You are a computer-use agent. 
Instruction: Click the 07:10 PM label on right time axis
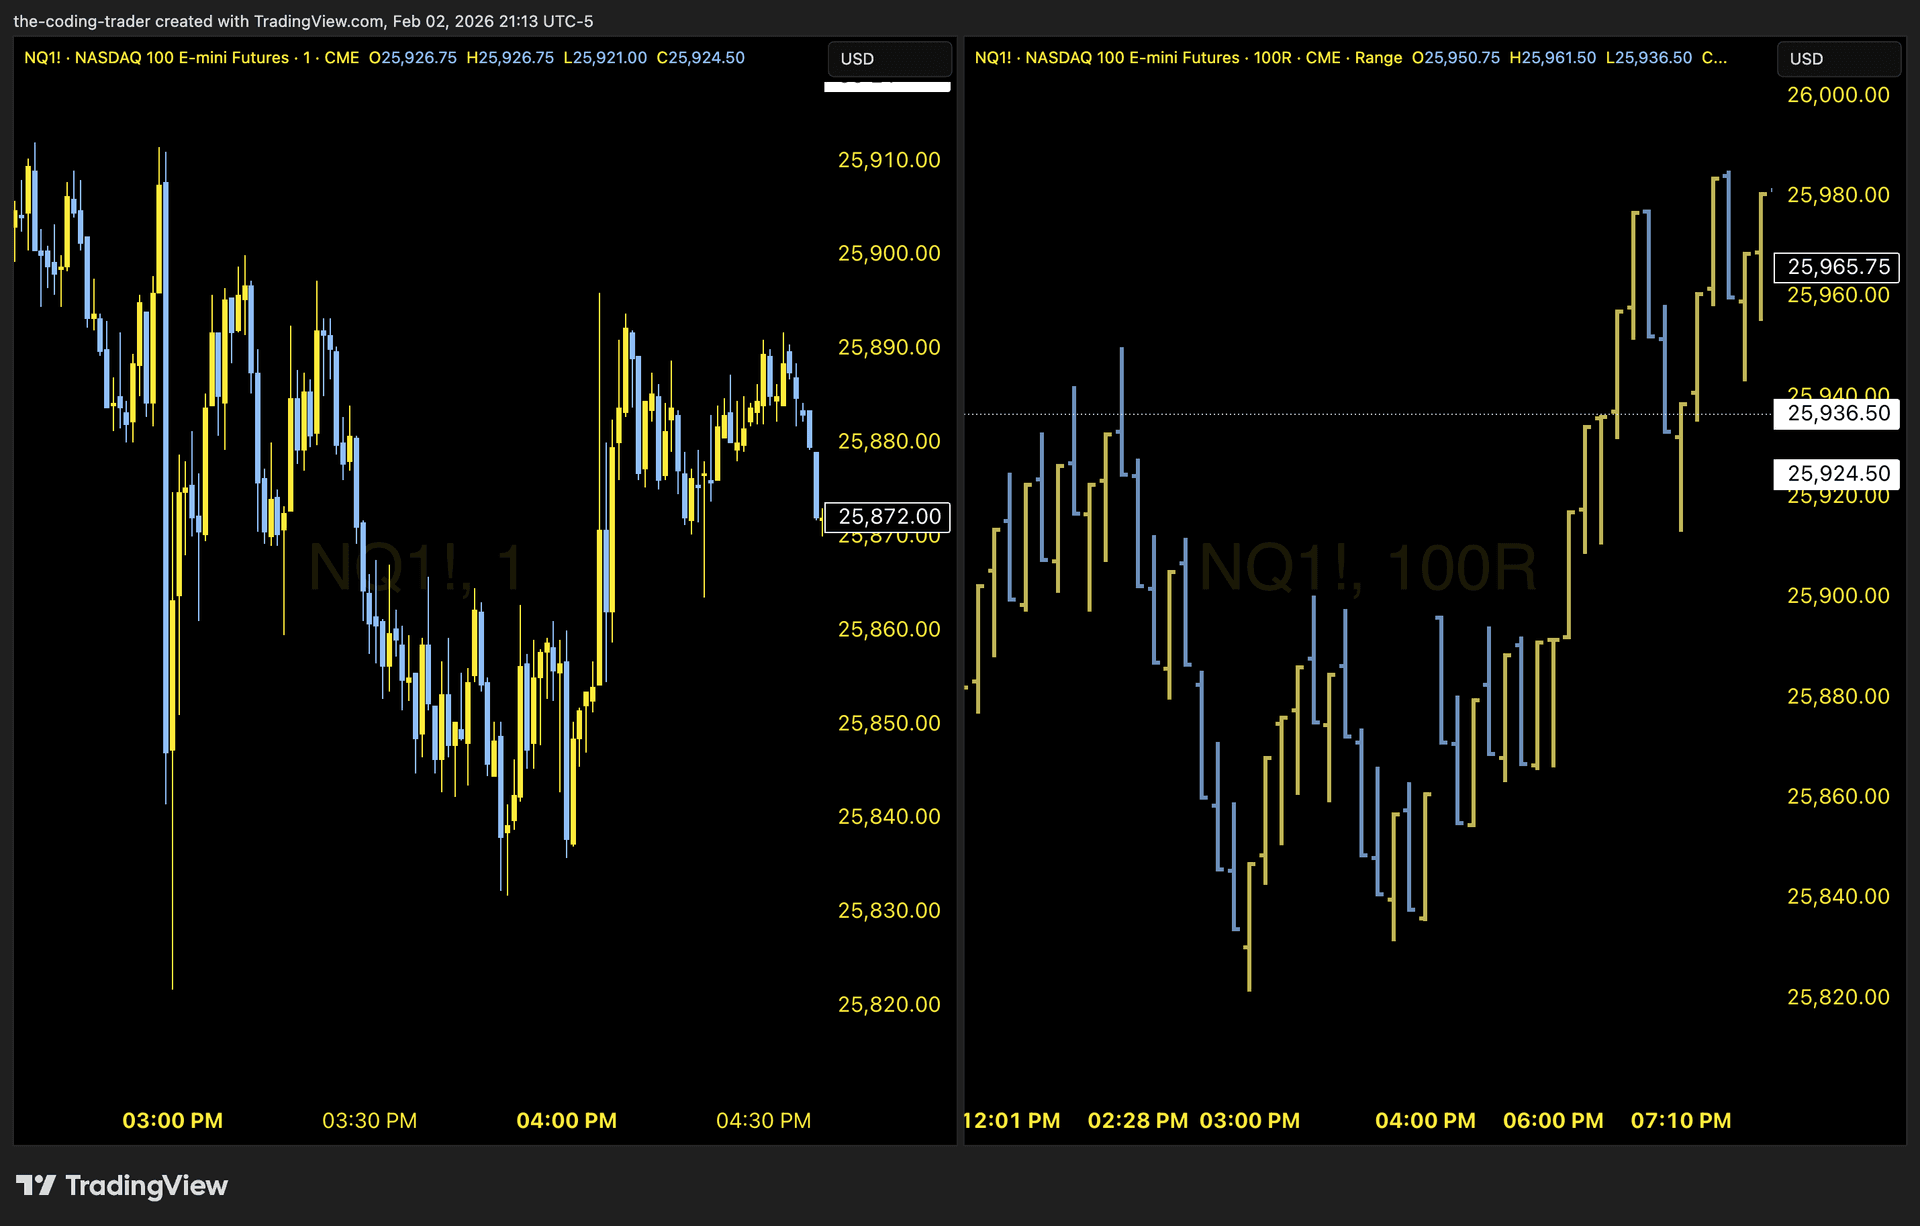point(1683,1120)
